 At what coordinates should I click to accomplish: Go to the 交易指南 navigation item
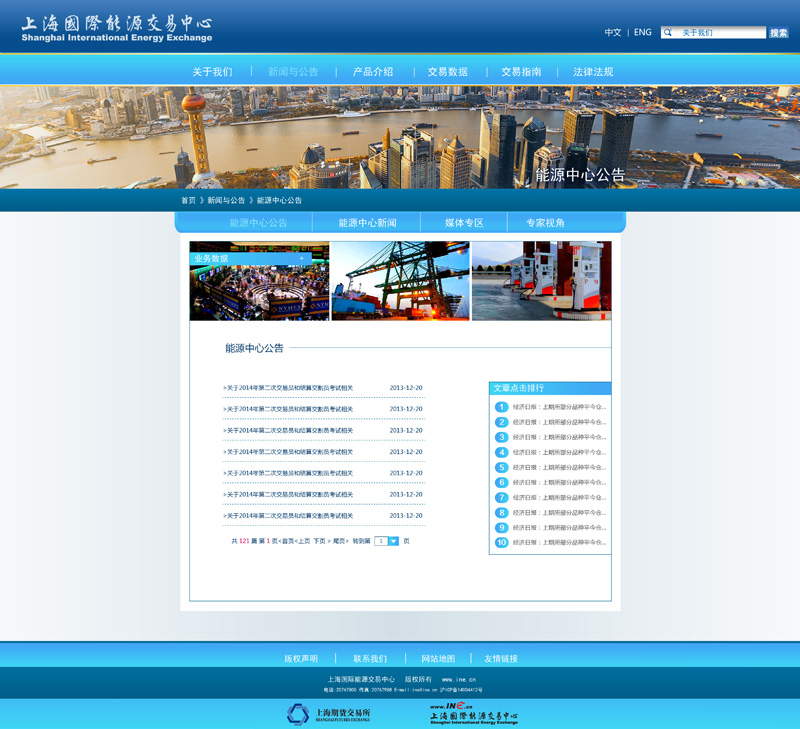521,72
